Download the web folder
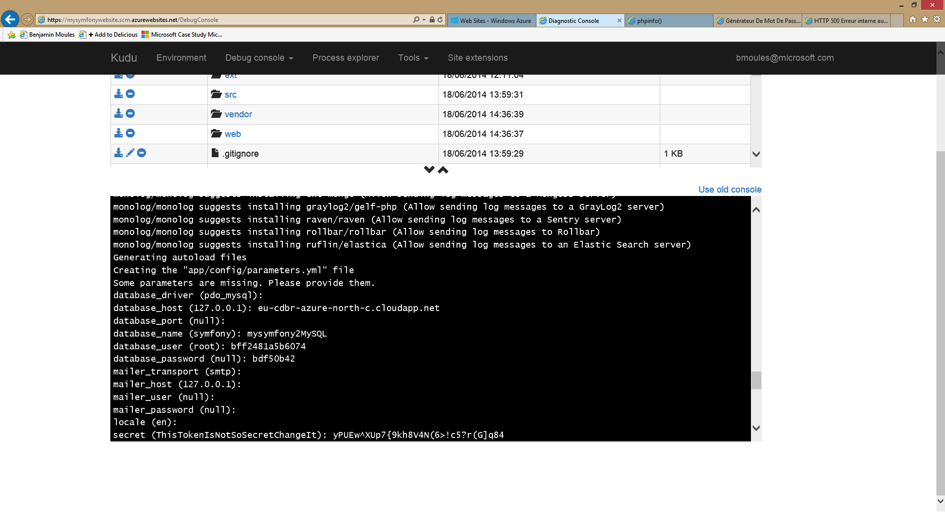945x512 pixels. coord(118,133)
